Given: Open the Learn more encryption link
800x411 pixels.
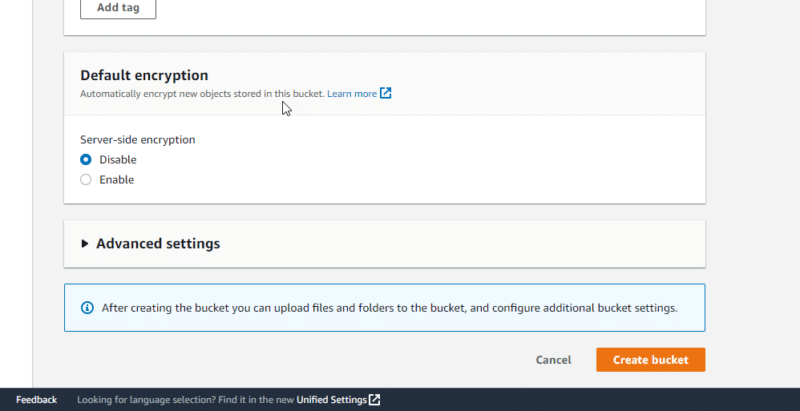Looking at the screenshot, I should [351, 94].
